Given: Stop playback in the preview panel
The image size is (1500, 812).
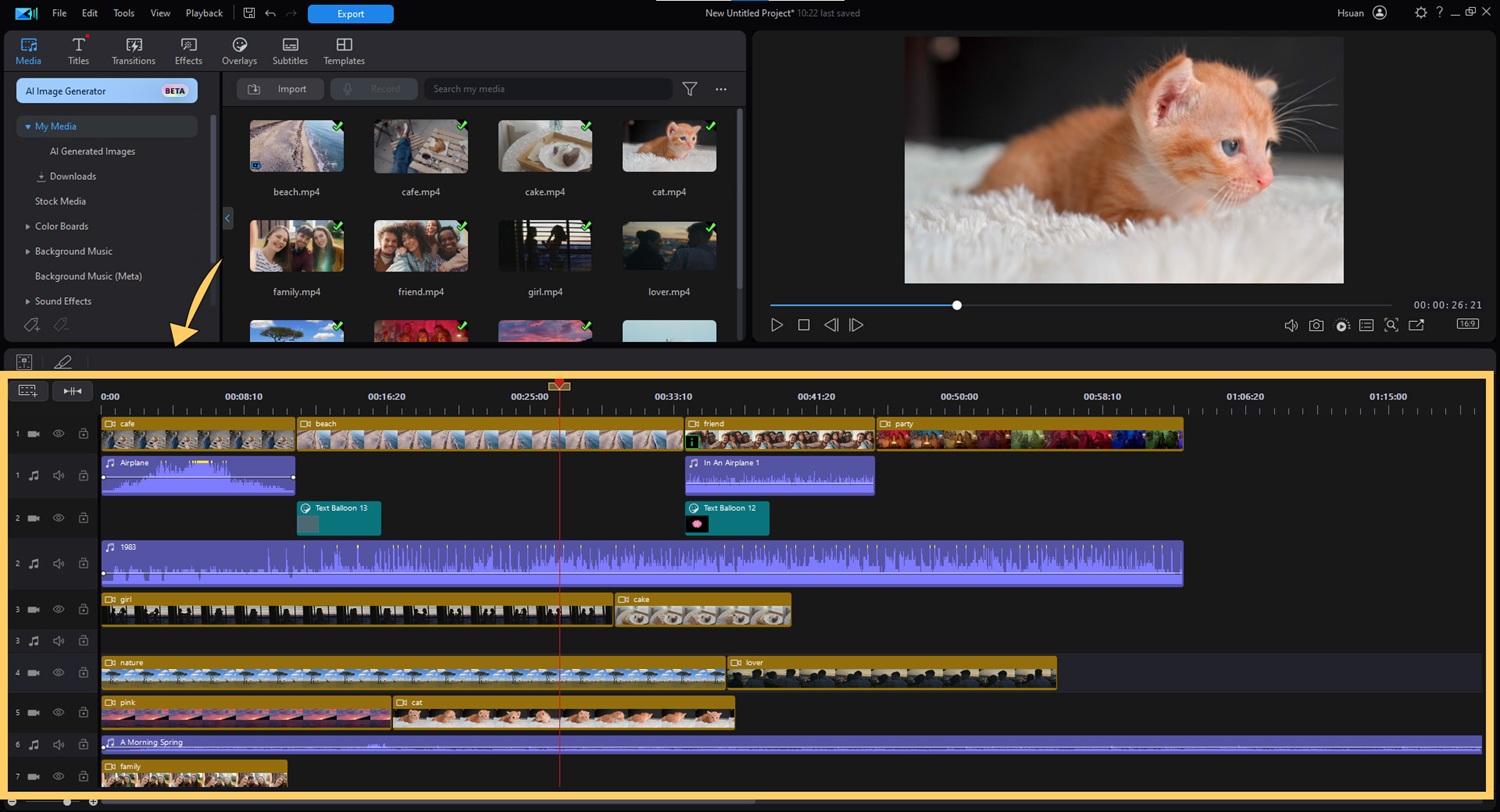Looking at the screenshot, I should click(x=803, y=325).
